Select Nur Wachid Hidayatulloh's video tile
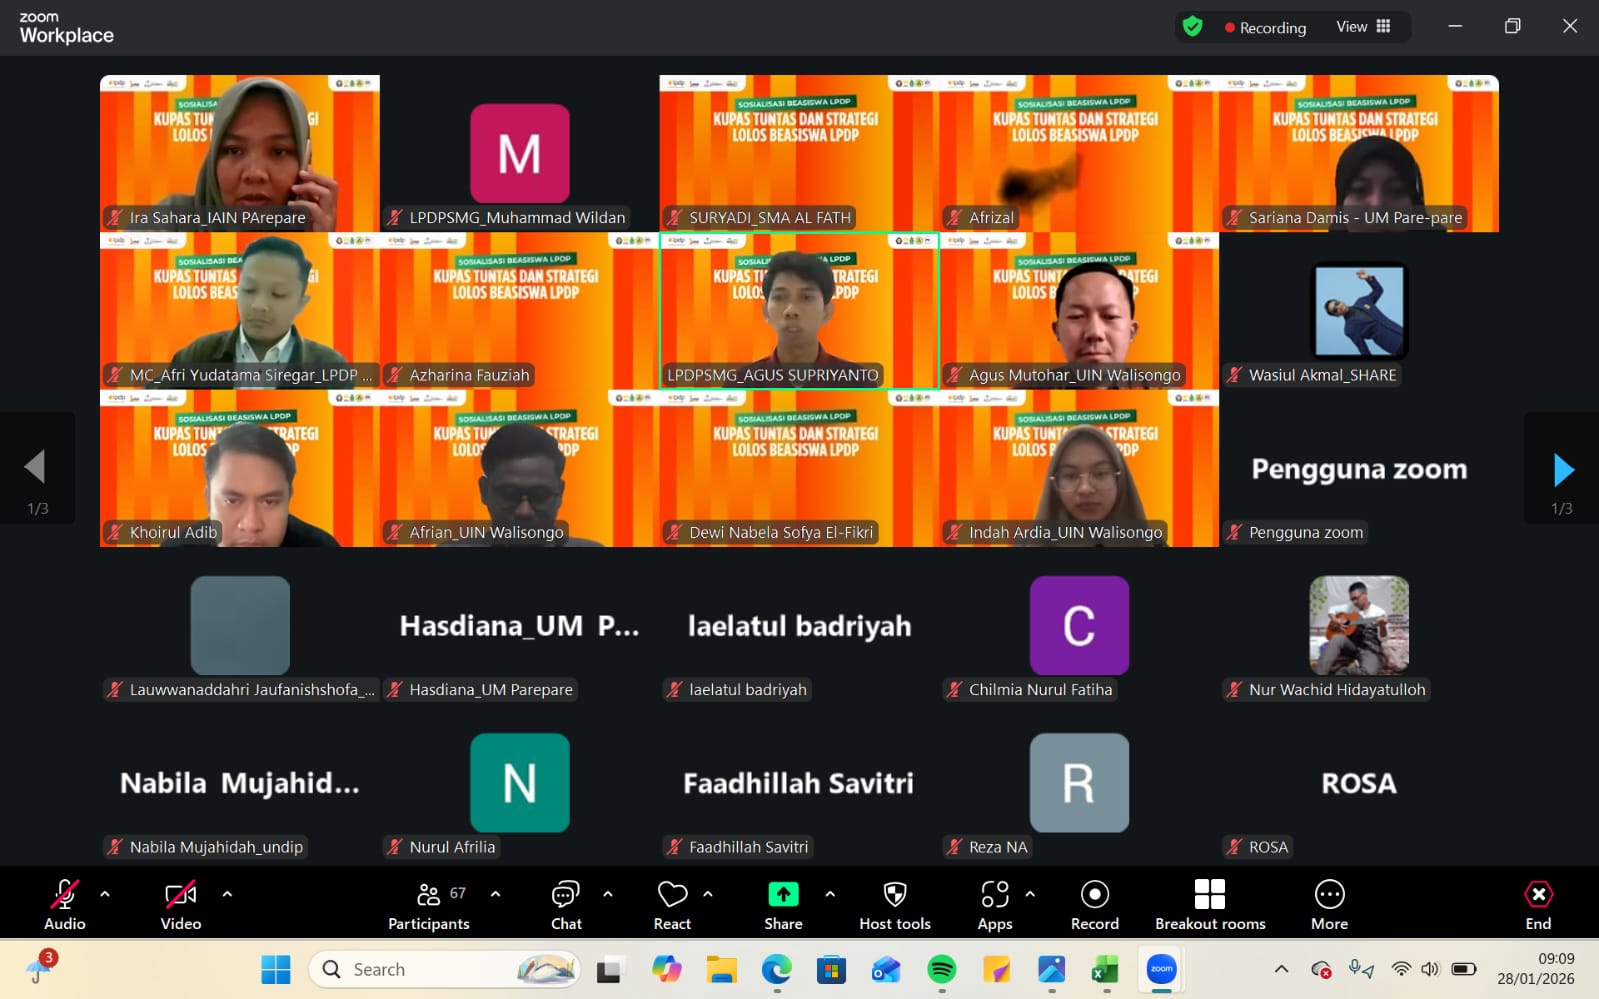 point(1358,626)
